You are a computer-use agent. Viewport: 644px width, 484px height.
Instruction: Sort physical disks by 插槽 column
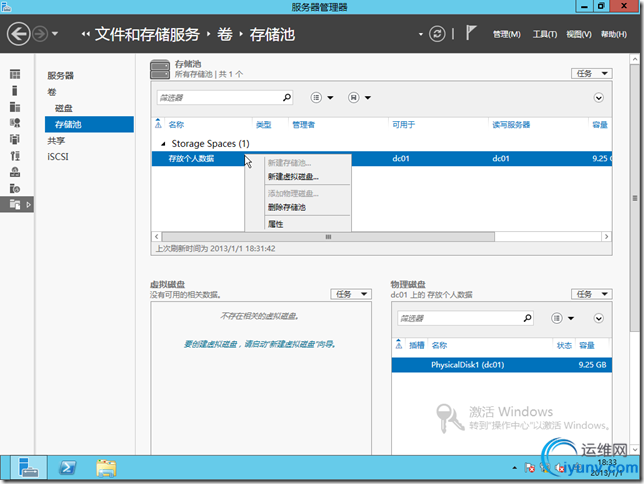tap(416, 345)
